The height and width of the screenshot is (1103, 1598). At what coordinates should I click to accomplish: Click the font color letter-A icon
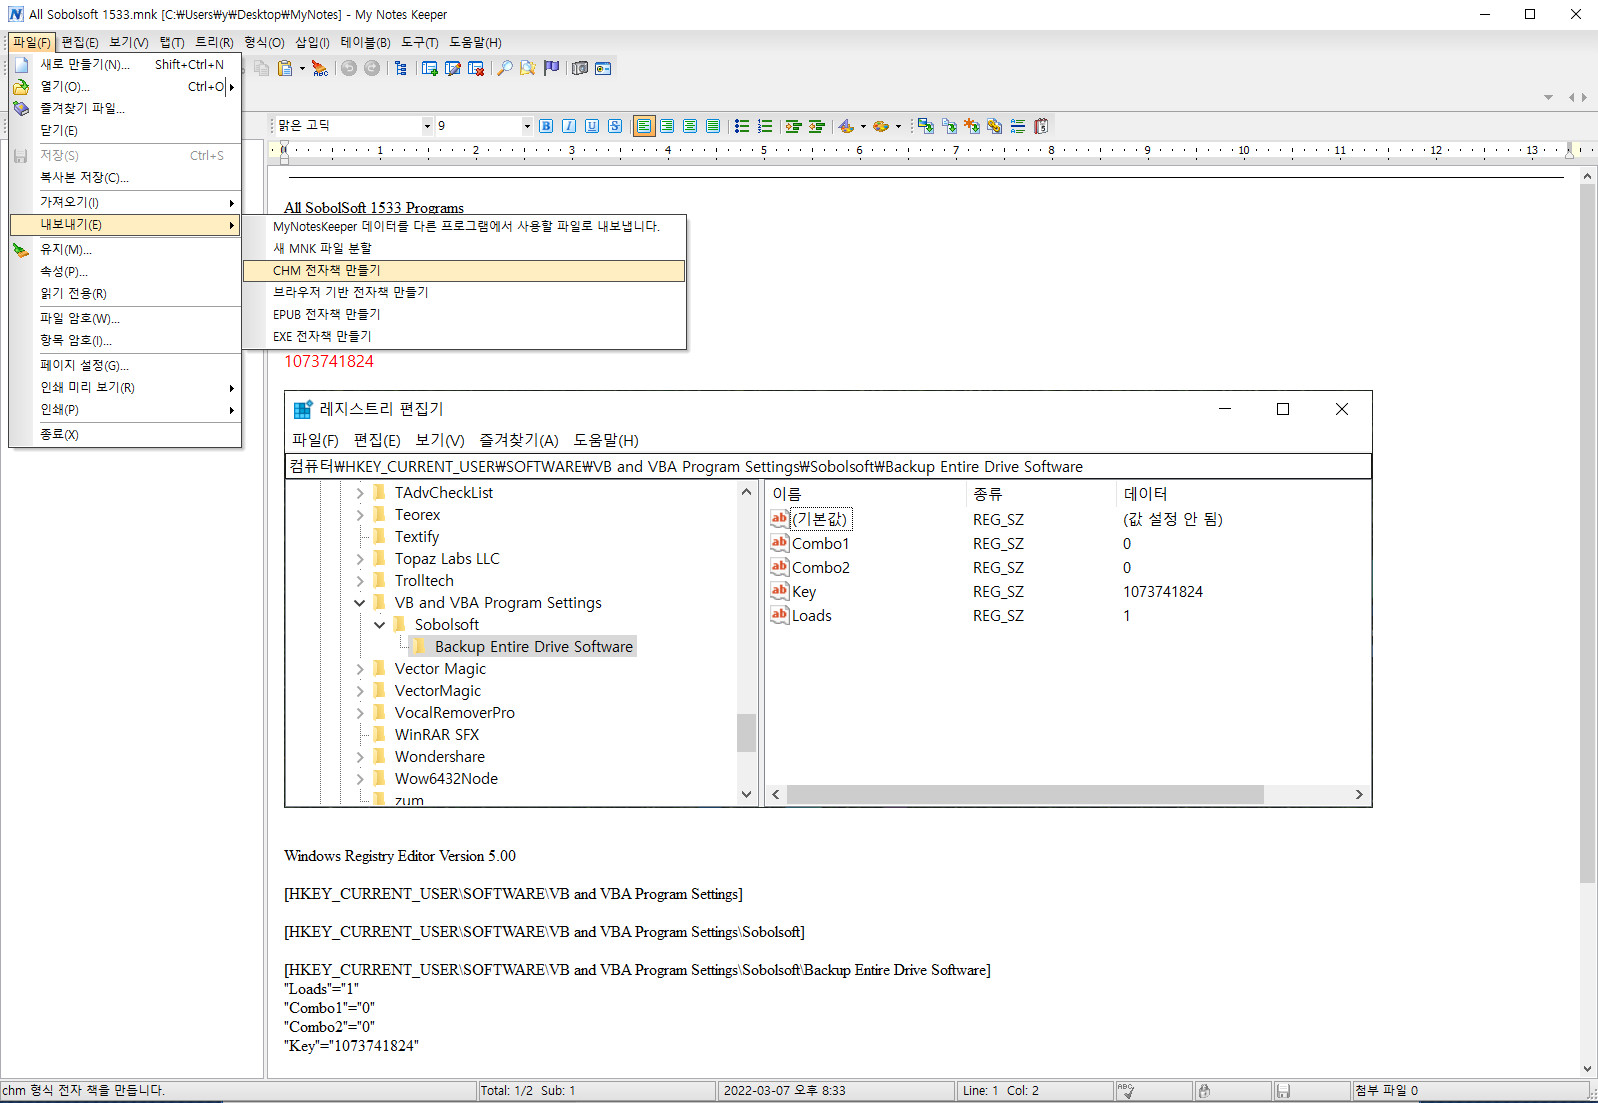846,126
